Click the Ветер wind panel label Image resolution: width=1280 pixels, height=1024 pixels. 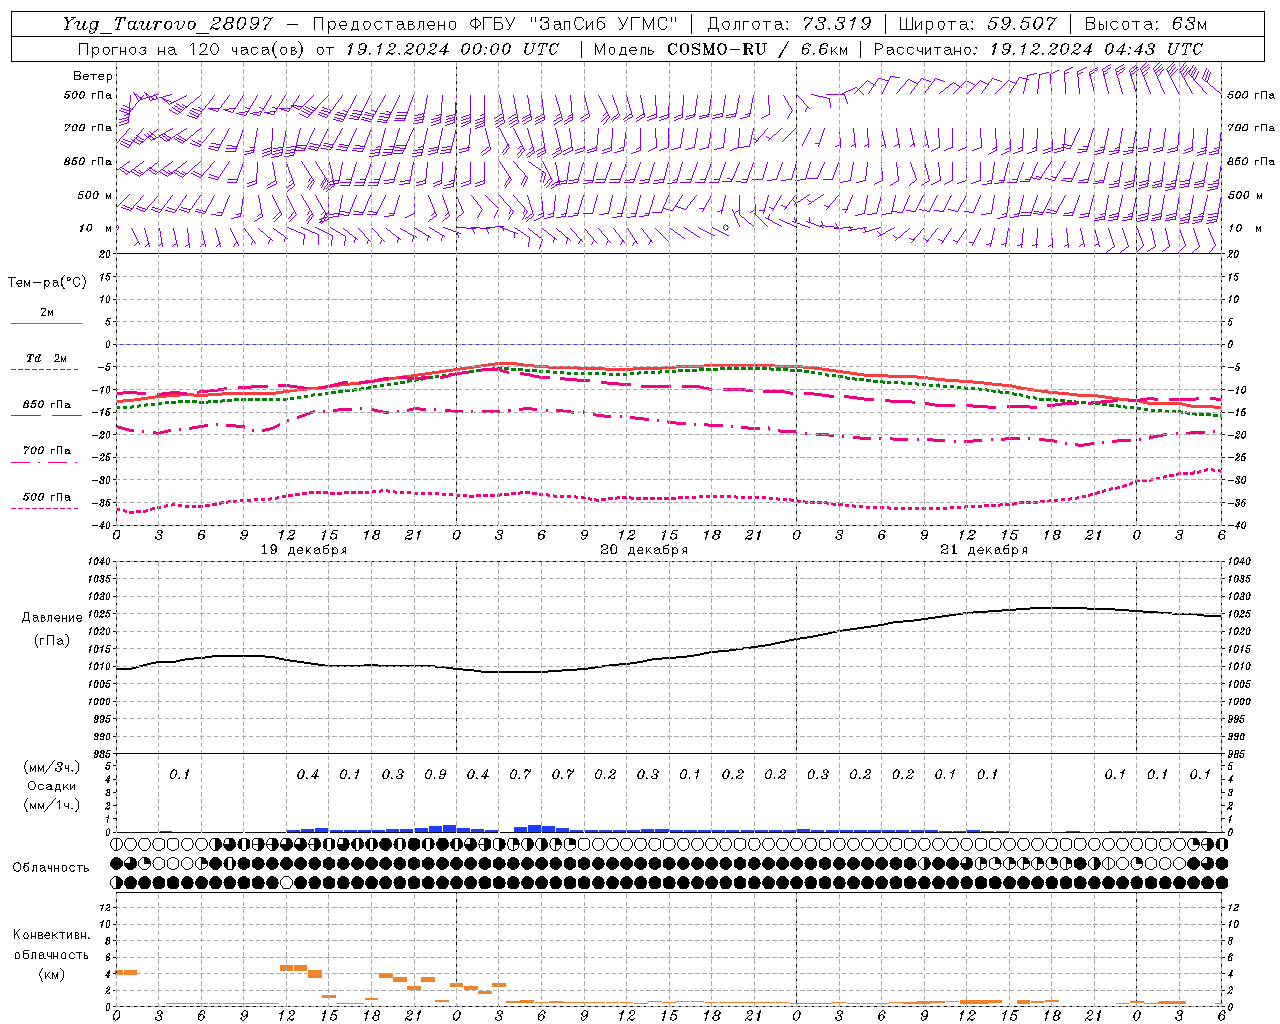[x=93, y=76]
